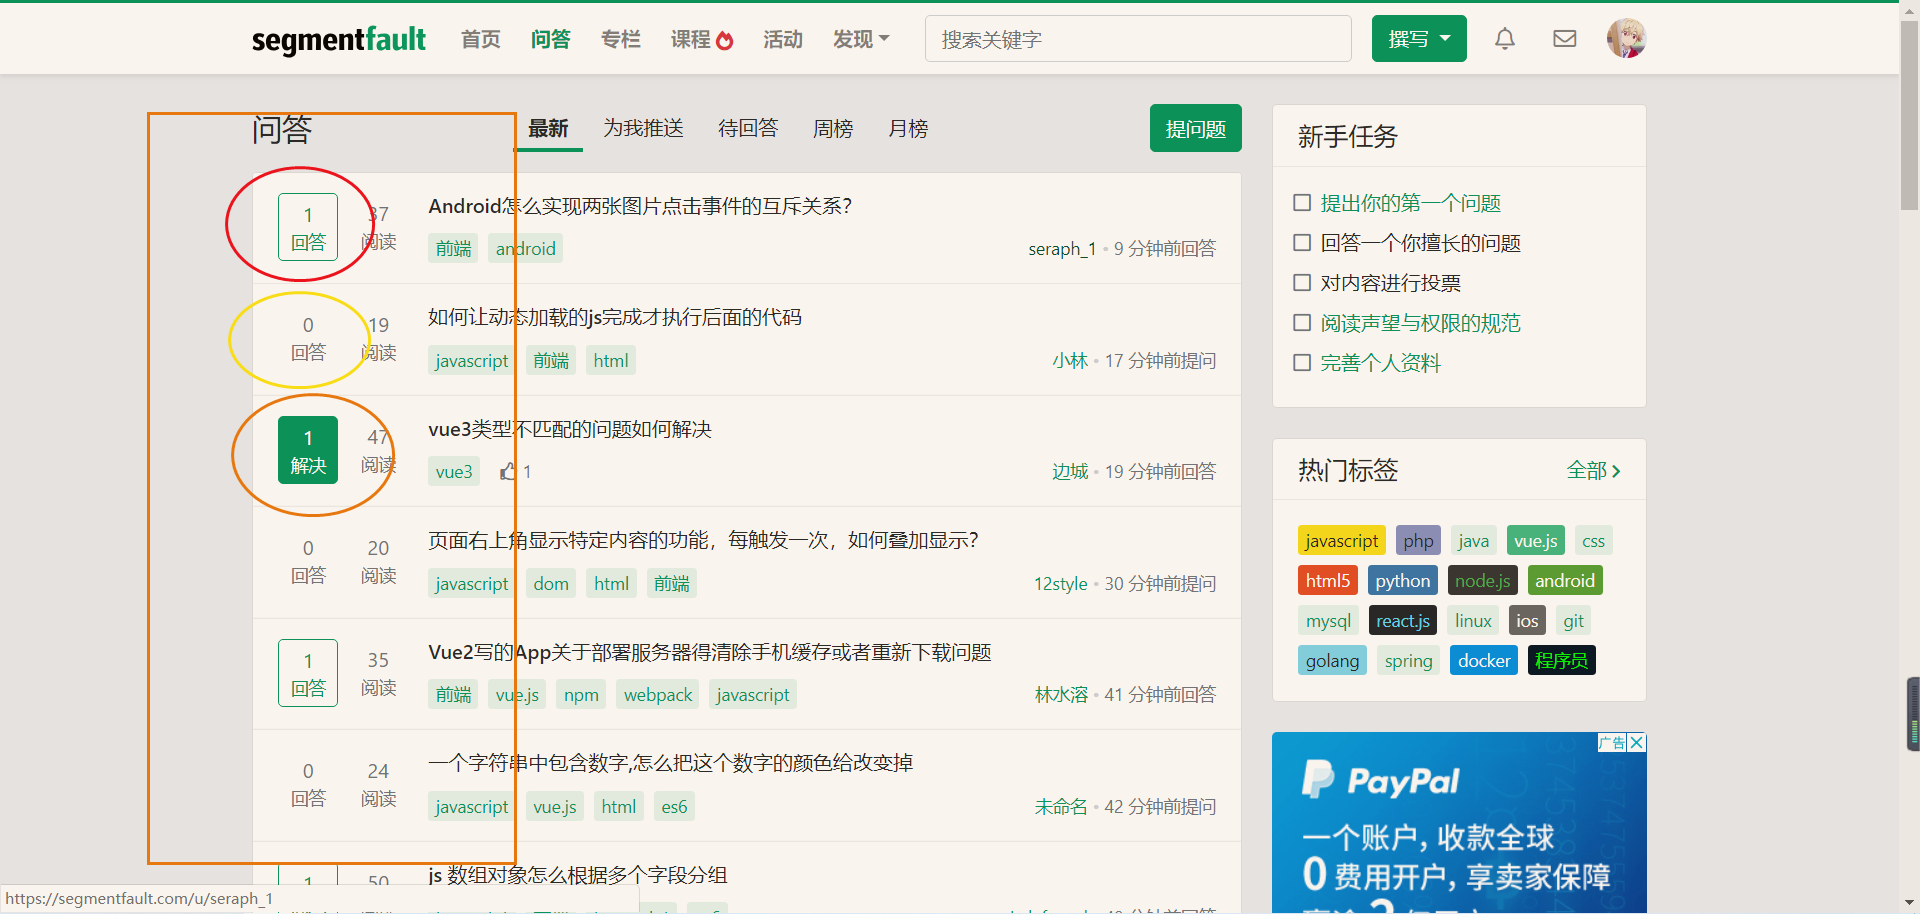Click the 程序员 hot tag
Viewport: 1920px width, 914px height.
[1561, 660]
